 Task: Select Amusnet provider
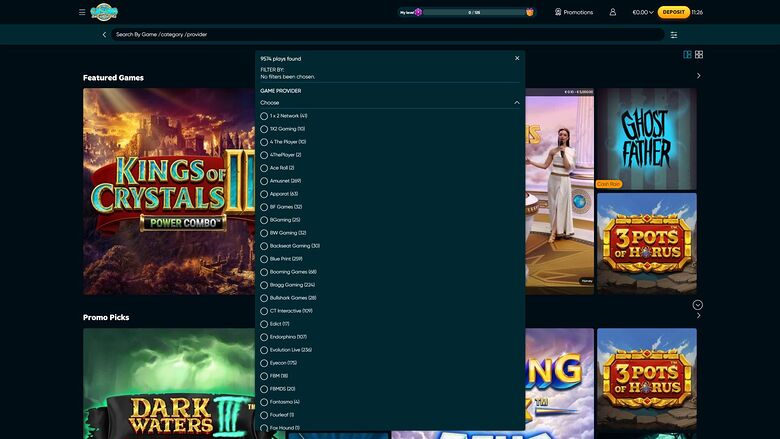(x=281, y=181)
